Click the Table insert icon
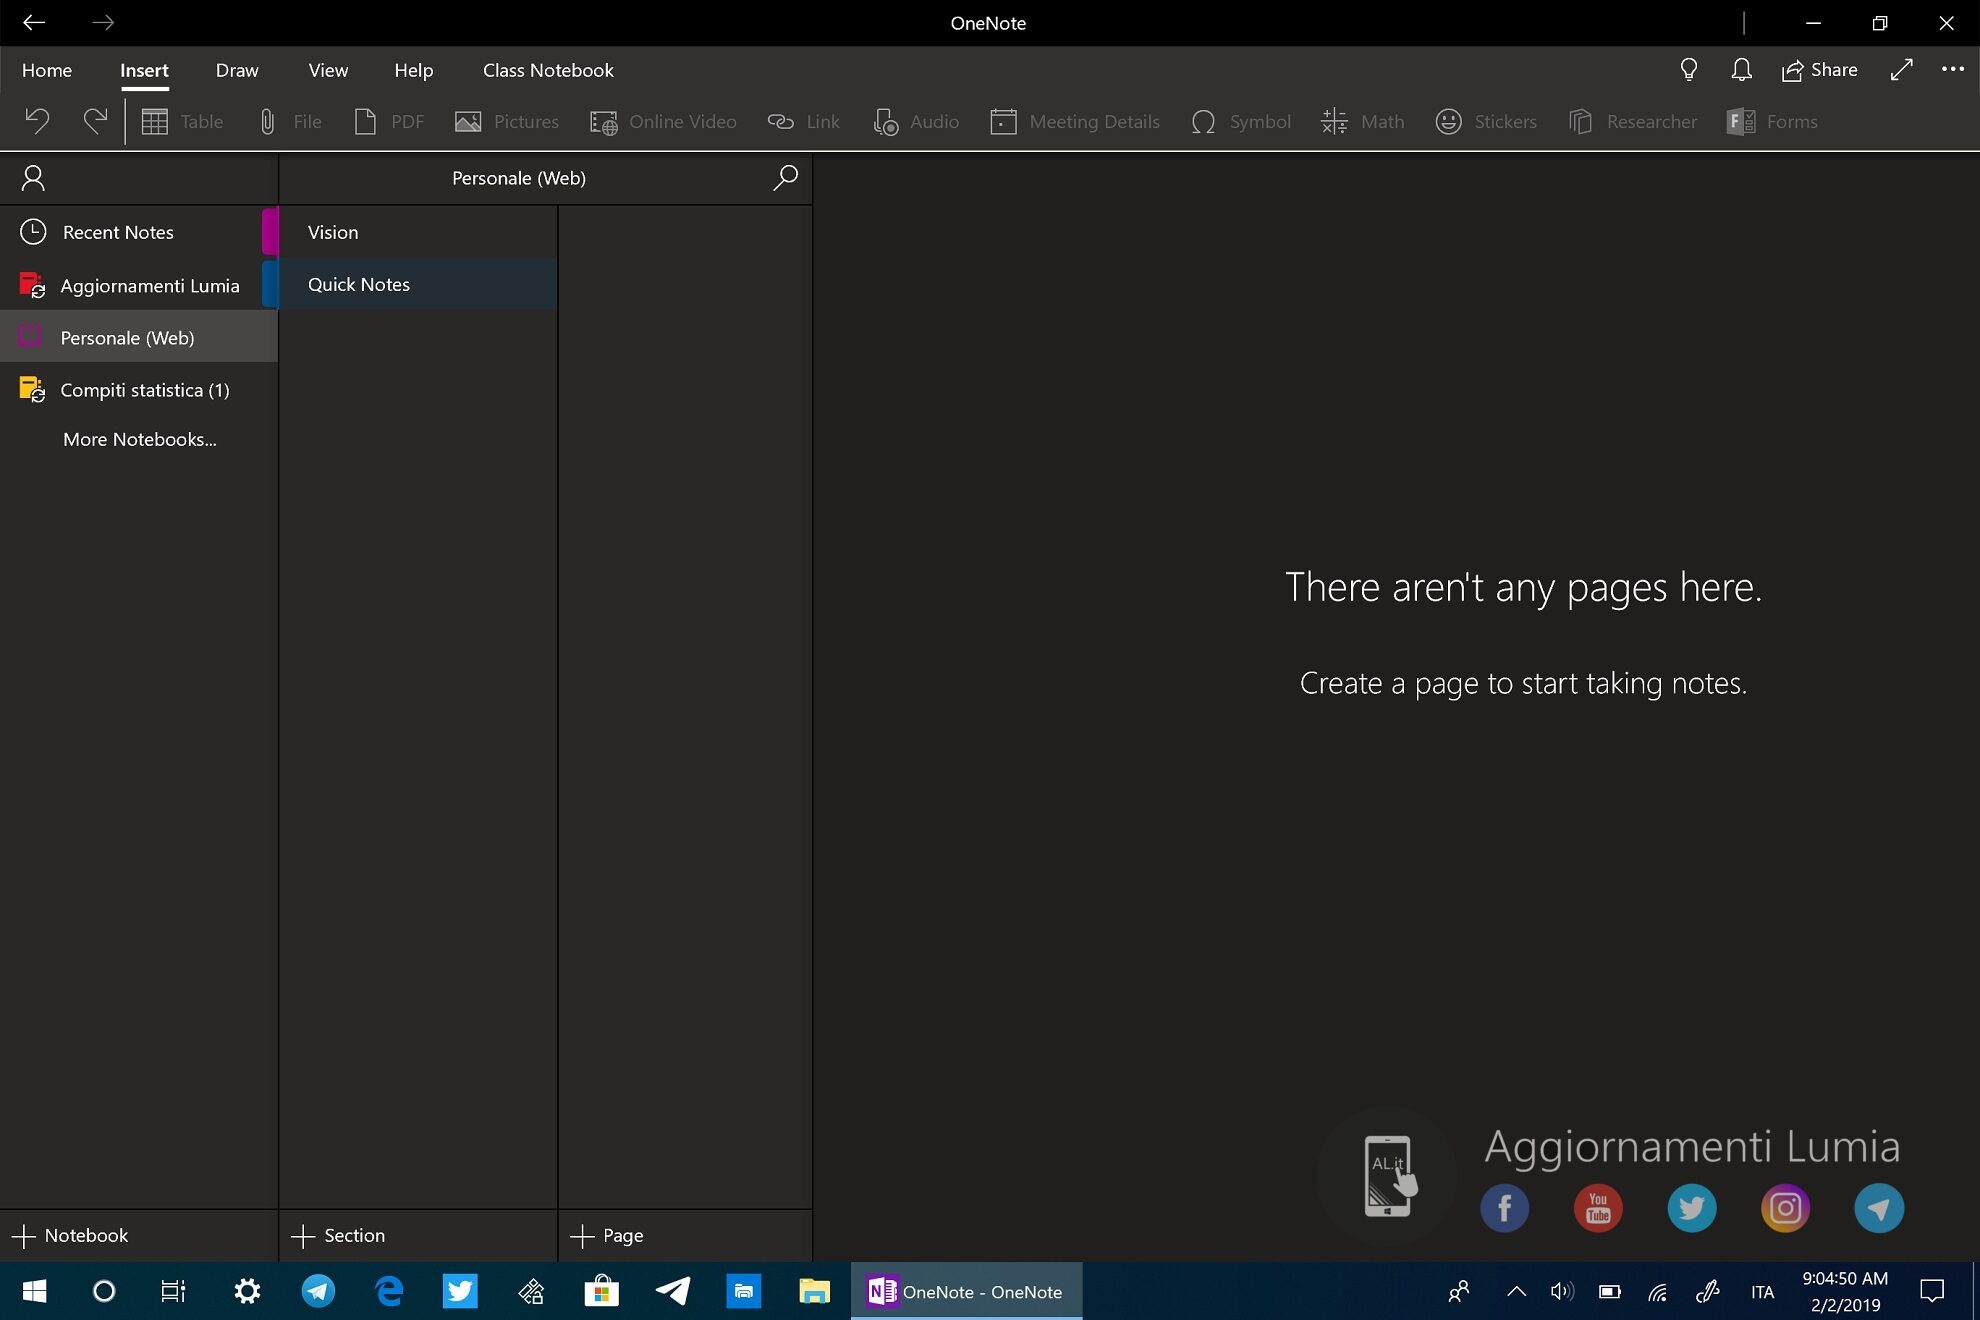 155,121
